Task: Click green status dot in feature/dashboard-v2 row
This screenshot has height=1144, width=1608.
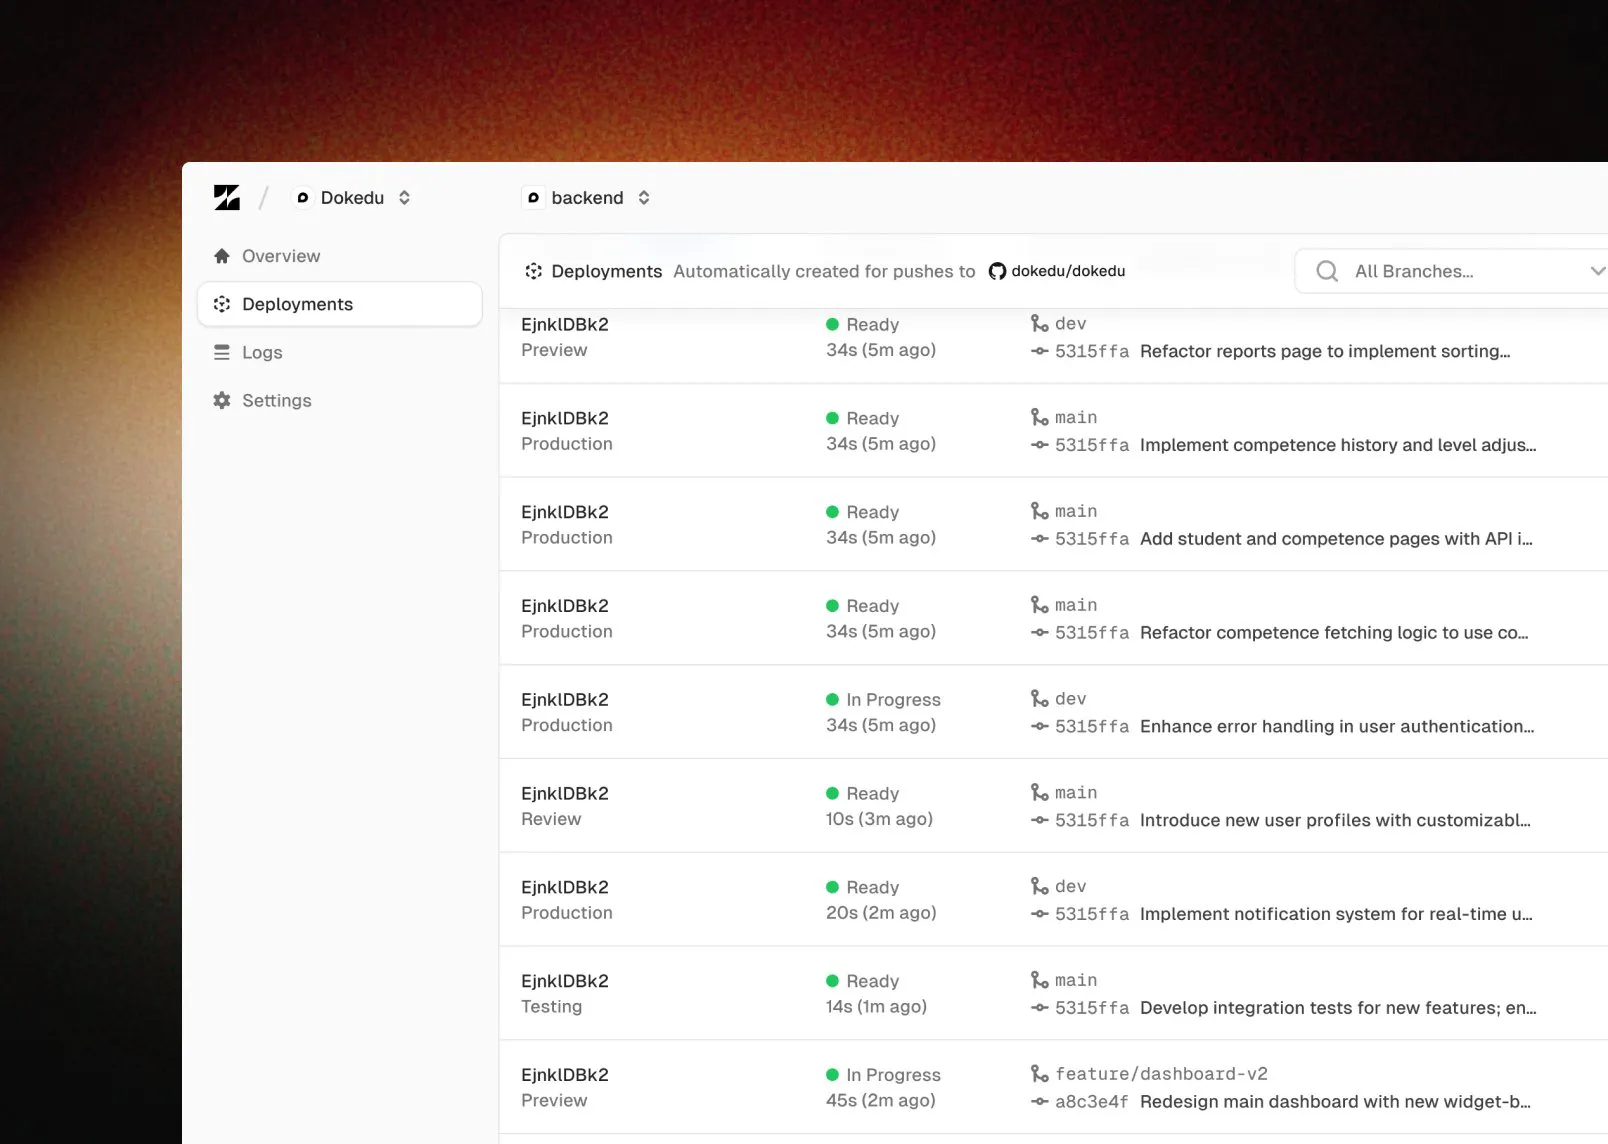Action: [832, 1075]
